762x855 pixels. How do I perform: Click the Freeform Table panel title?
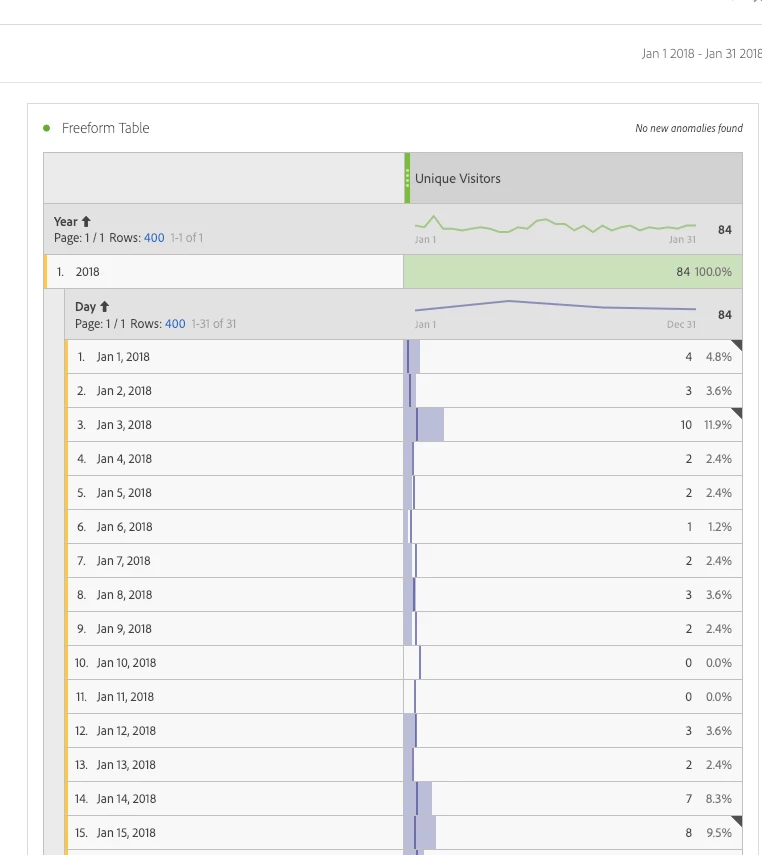click(x=105, y=128)
